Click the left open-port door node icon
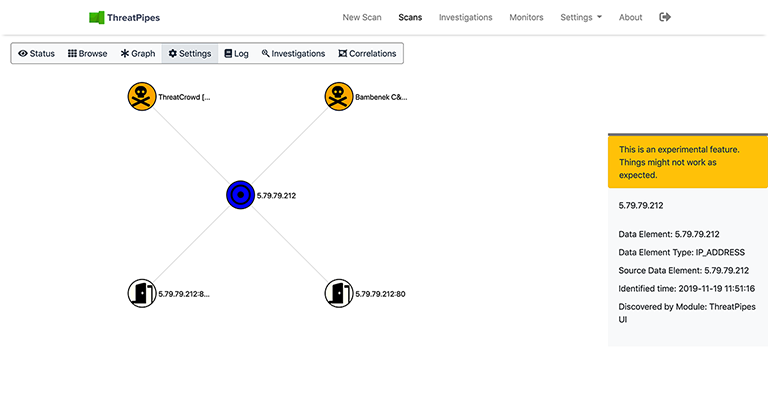This screenshot has height=403, width=768. 142,293
